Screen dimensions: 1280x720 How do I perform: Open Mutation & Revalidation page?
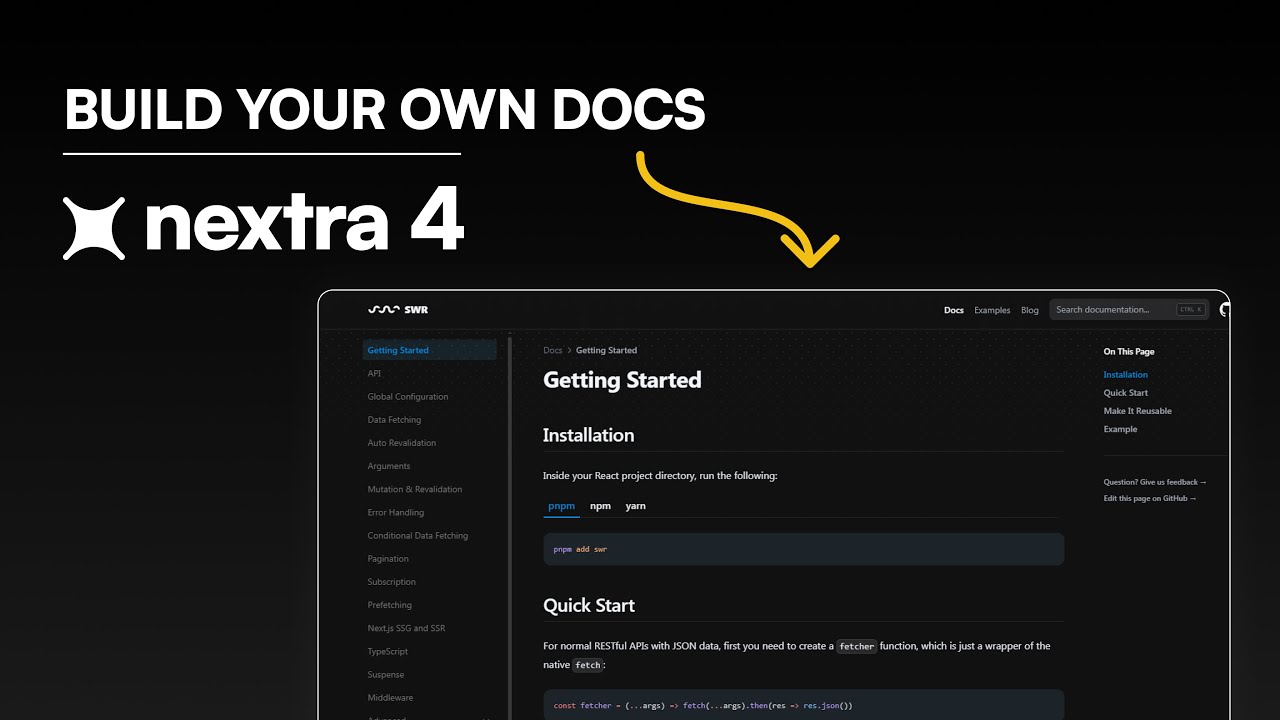pyautogui.click(x=415, y=489)
